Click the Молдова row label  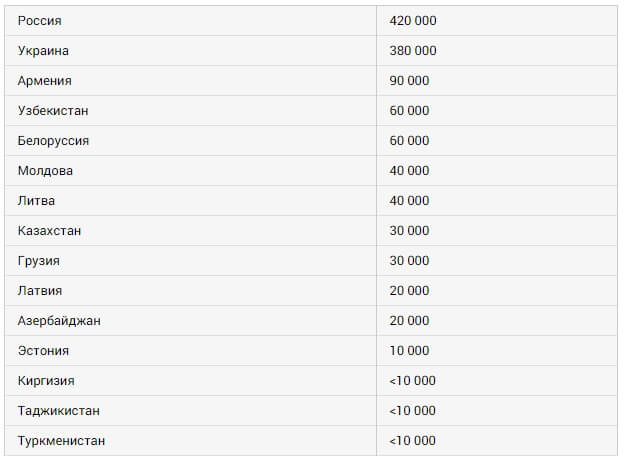(x=46, y=171)
